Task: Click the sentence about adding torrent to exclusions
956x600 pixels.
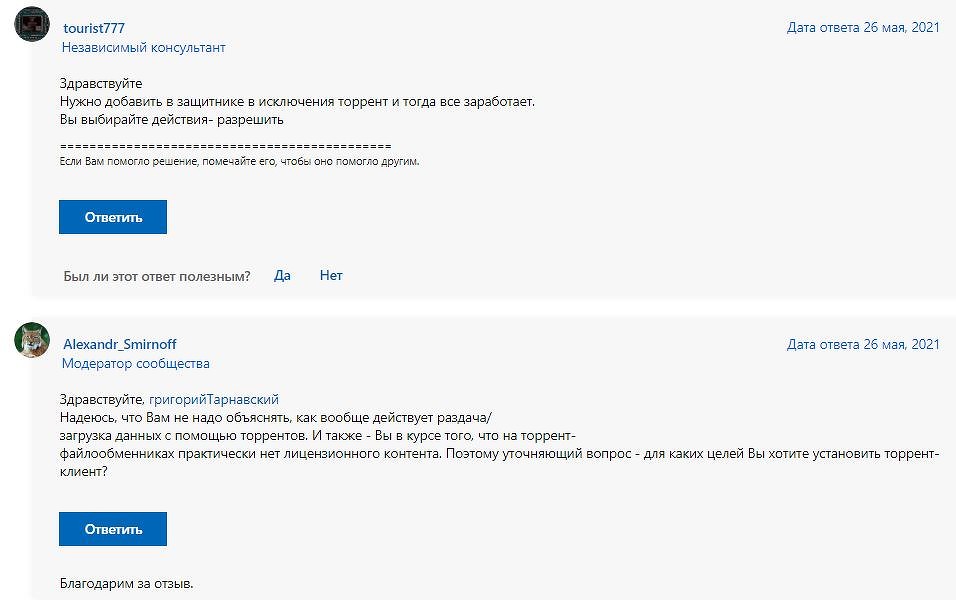Action: click(297, 102)
